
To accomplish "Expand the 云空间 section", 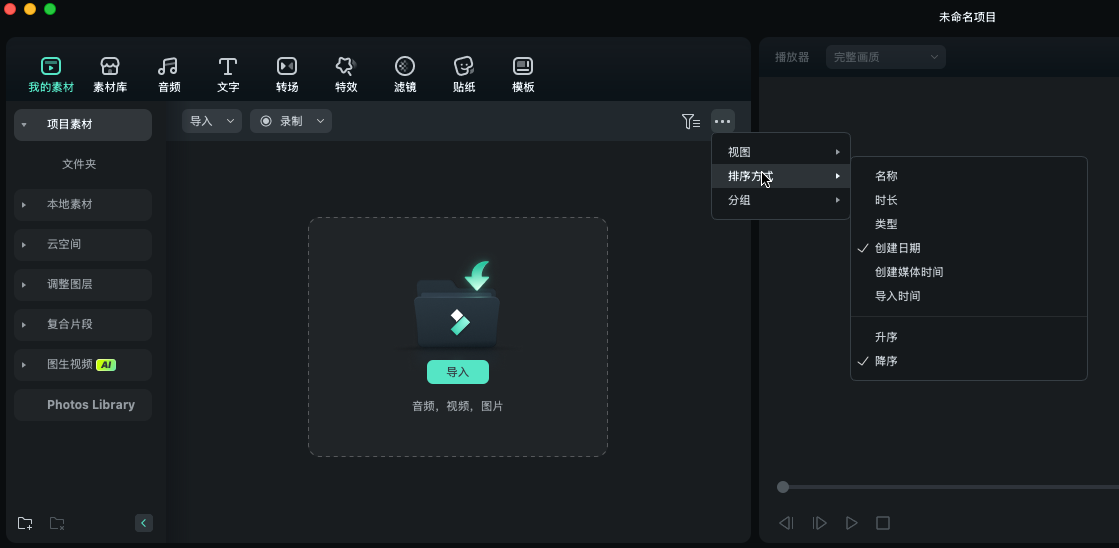I will pyautogui.click(x=24, y=245).
